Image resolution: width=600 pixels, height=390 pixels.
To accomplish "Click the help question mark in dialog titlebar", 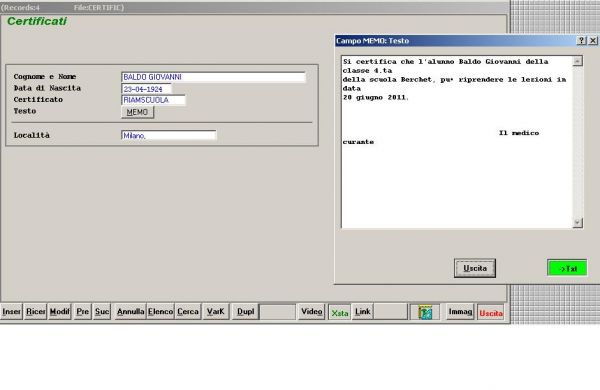I will pos(581,41).
